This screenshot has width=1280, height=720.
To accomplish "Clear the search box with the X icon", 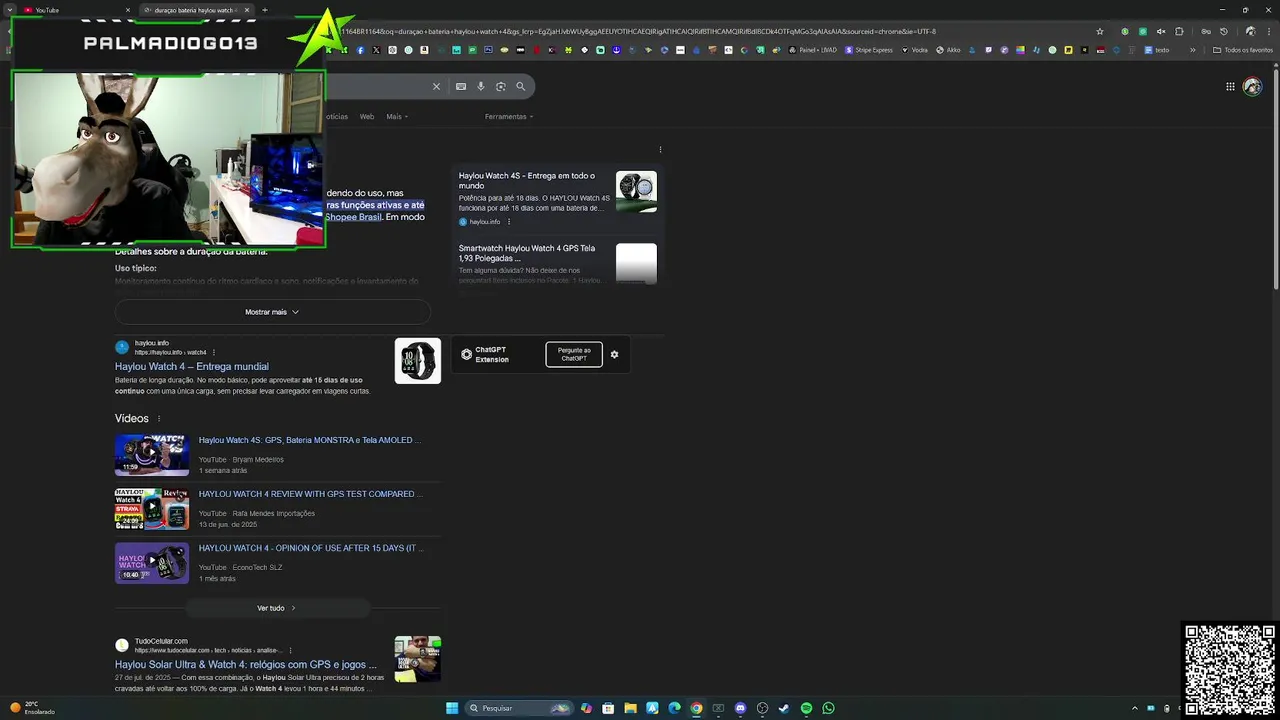I will click(x=436, y=87).
